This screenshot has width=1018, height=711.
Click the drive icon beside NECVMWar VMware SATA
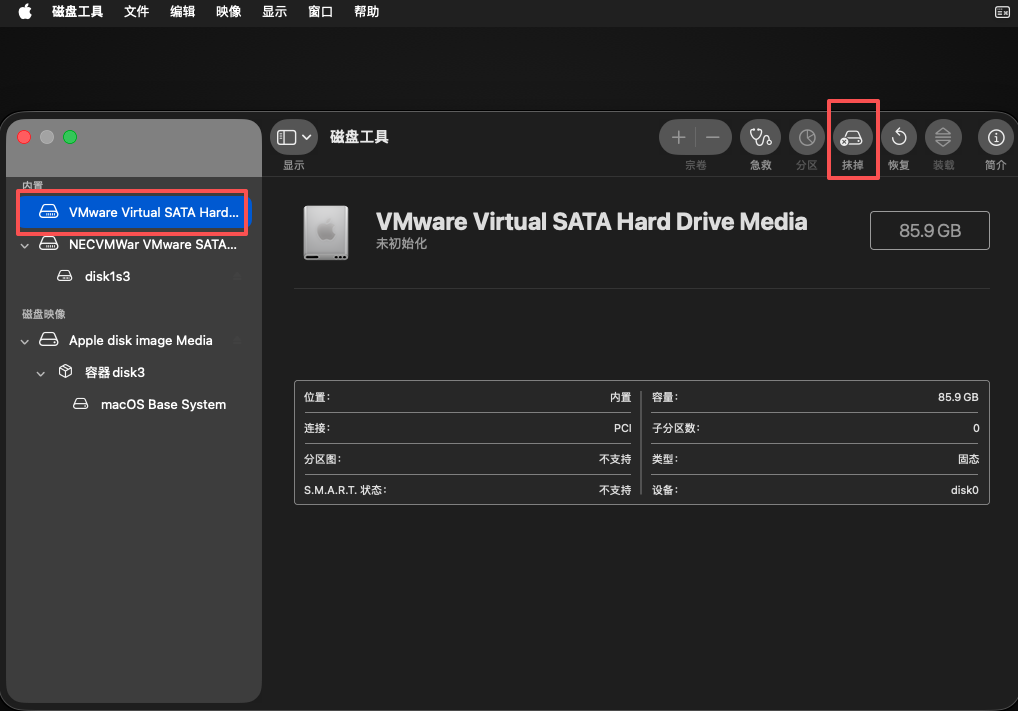(49, 243)
